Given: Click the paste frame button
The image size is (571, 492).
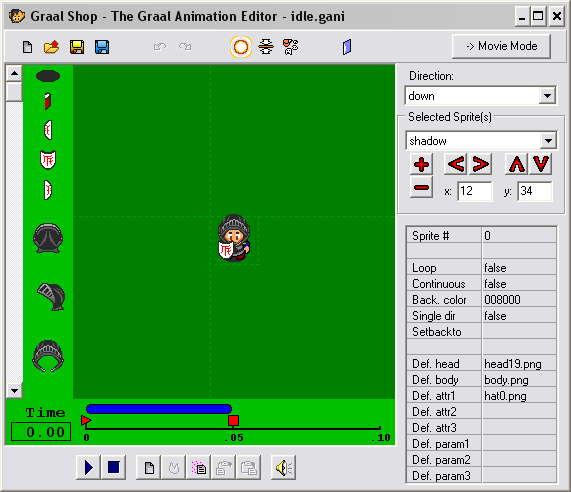Looking at the screenshot, I should pyautogui.click(x=248, y=467).
